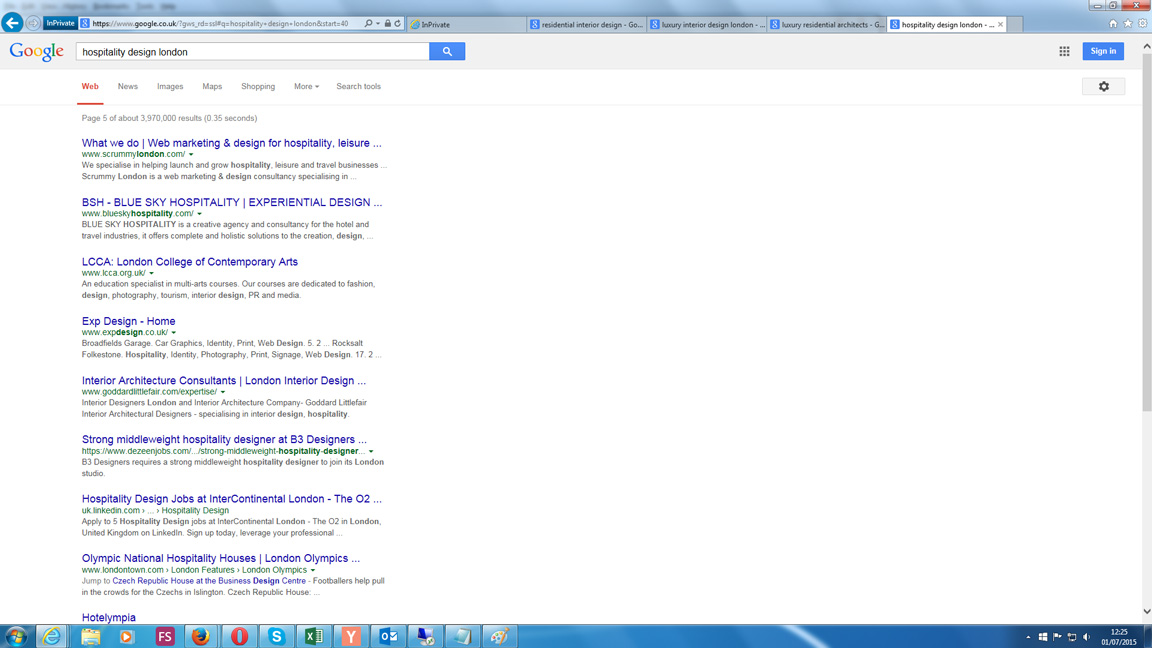Launch Firefox from the taskbar

(x=201, y=636)
